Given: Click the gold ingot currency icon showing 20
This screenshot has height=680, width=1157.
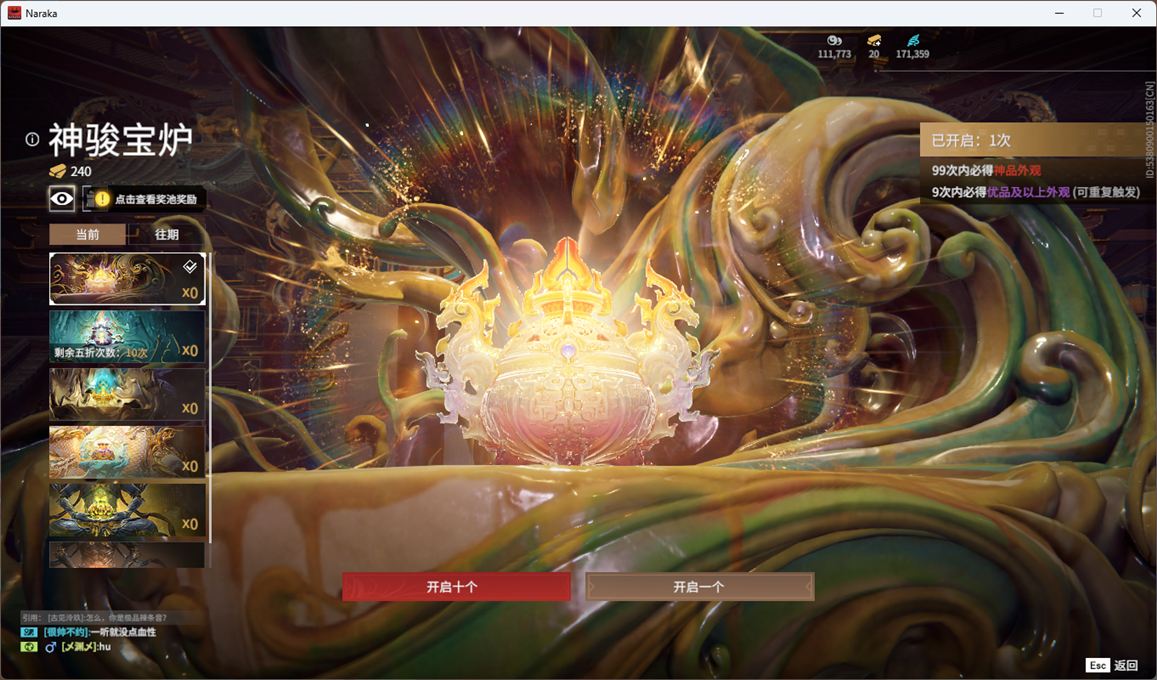Looking at the screenshot, I should coord(874,41).
